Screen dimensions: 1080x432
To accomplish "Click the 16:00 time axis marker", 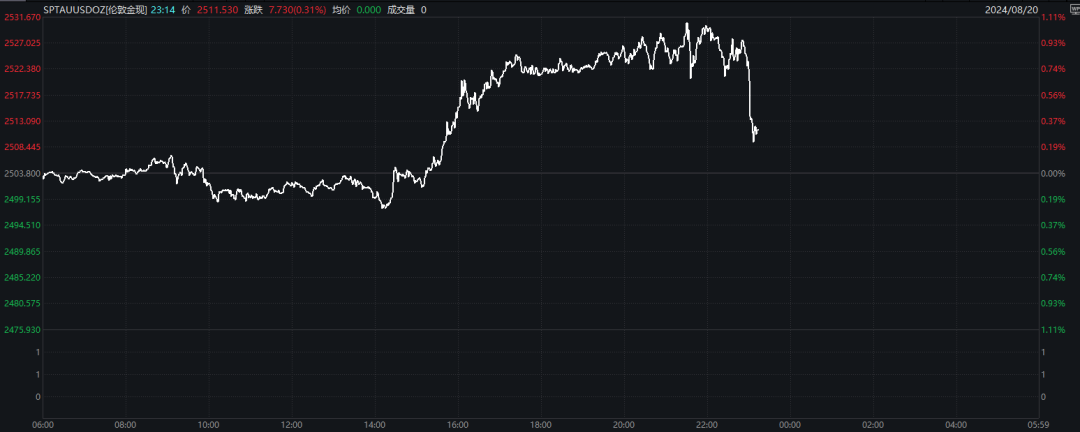I will [x=457, y=424].
